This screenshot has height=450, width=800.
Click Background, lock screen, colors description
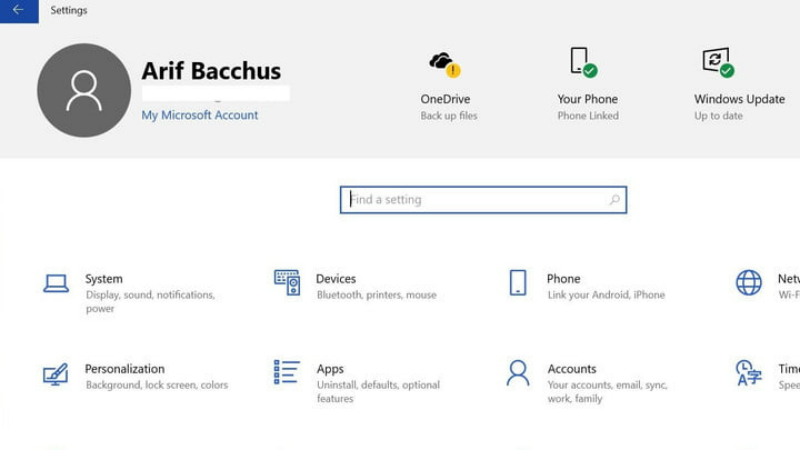point(157,385)
